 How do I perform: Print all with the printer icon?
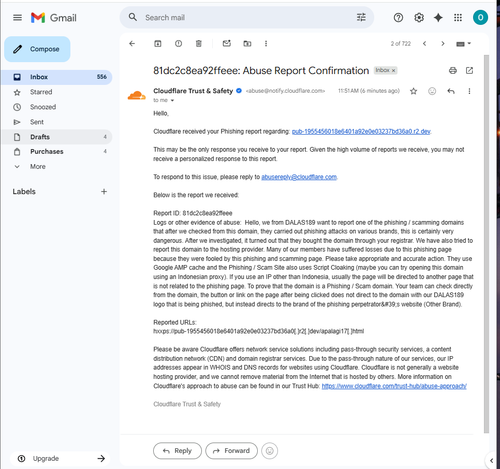click(x=453, y=70)
